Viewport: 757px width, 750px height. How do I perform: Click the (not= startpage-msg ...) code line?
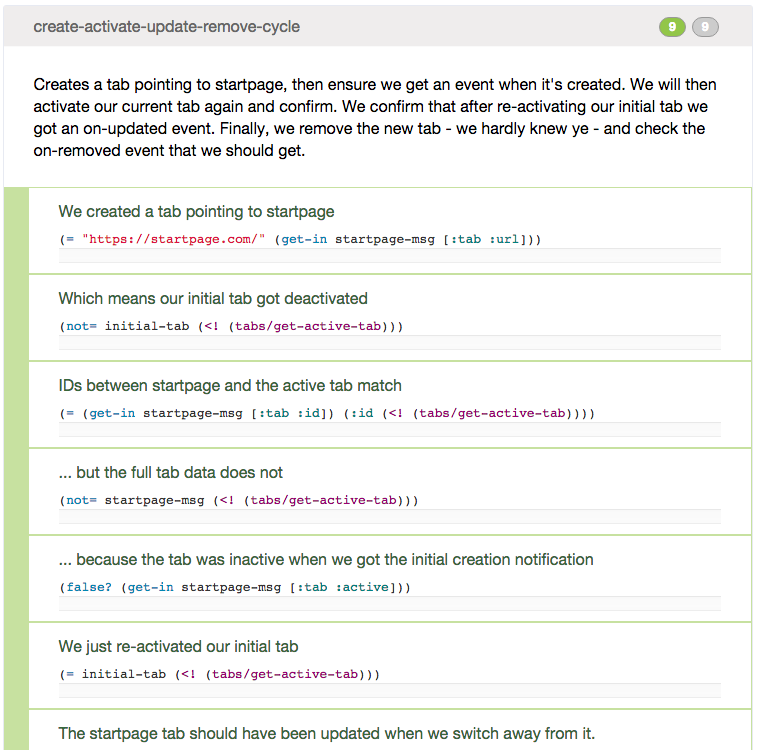239,500
